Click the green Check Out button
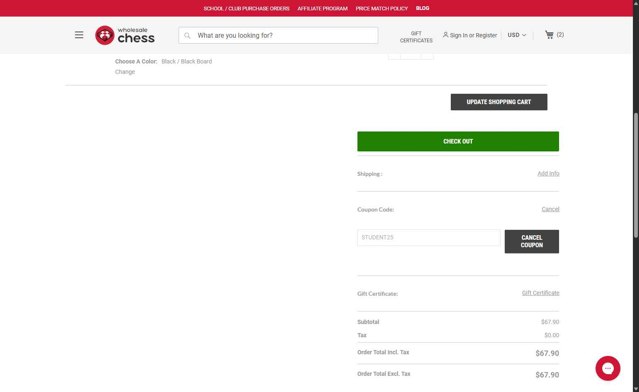 pyautogui.click(x=458, y=141)
